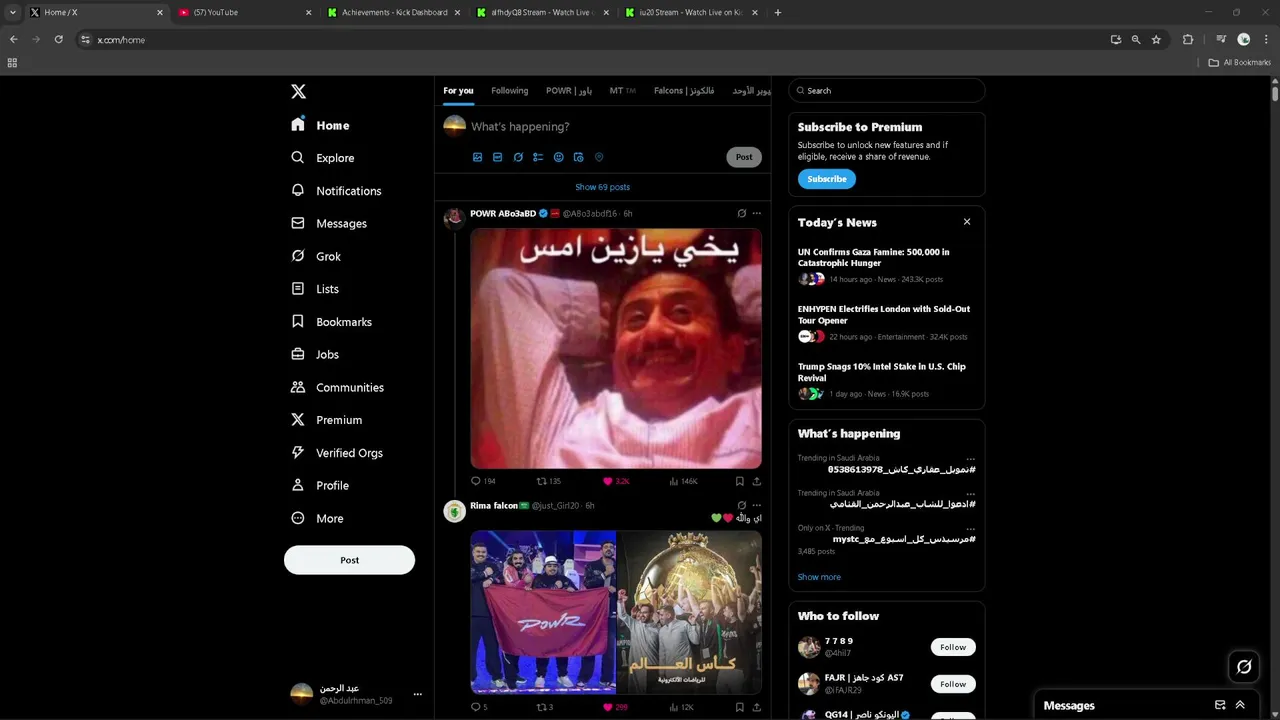This screenshot has height=720, width=1280.
Task: Click new message icon in Messages drawer
Action: point(1220,705)
